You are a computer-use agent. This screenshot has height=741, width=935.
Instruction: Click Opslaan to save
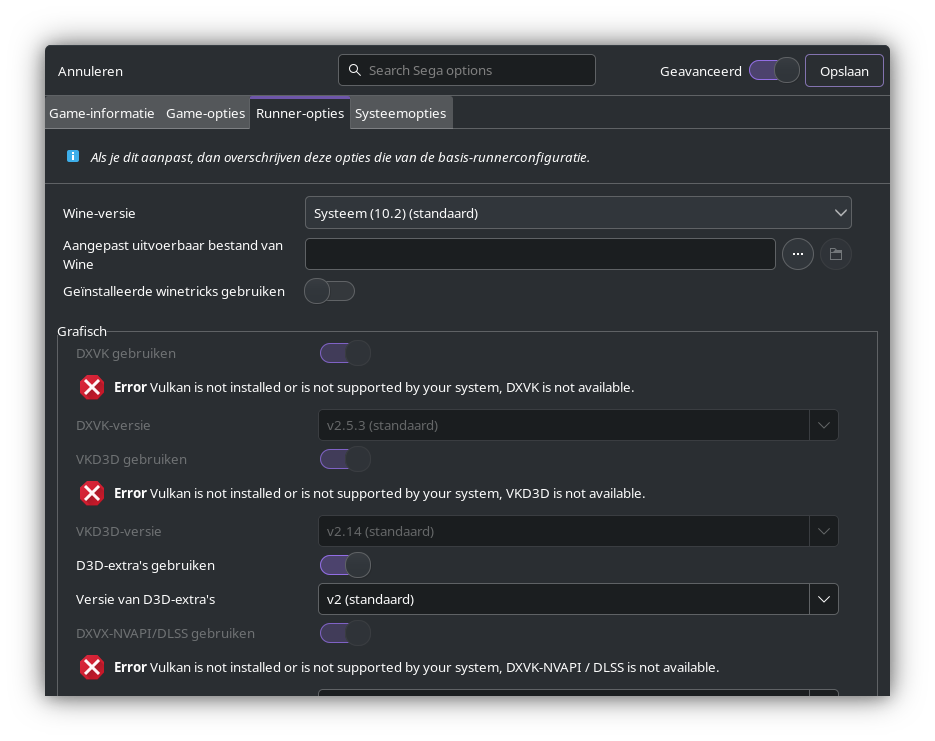click(x=844, y=71)
